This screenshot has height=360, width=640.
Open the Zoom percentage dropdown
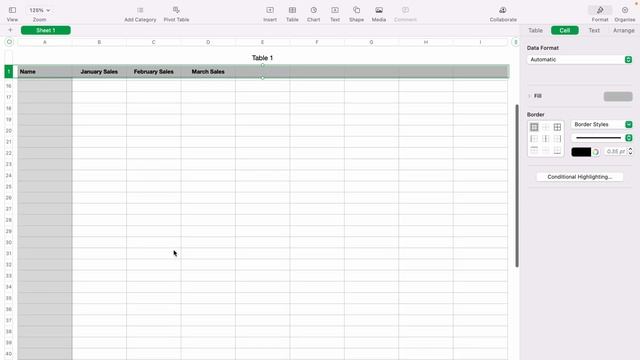click(x=40, y=10)
